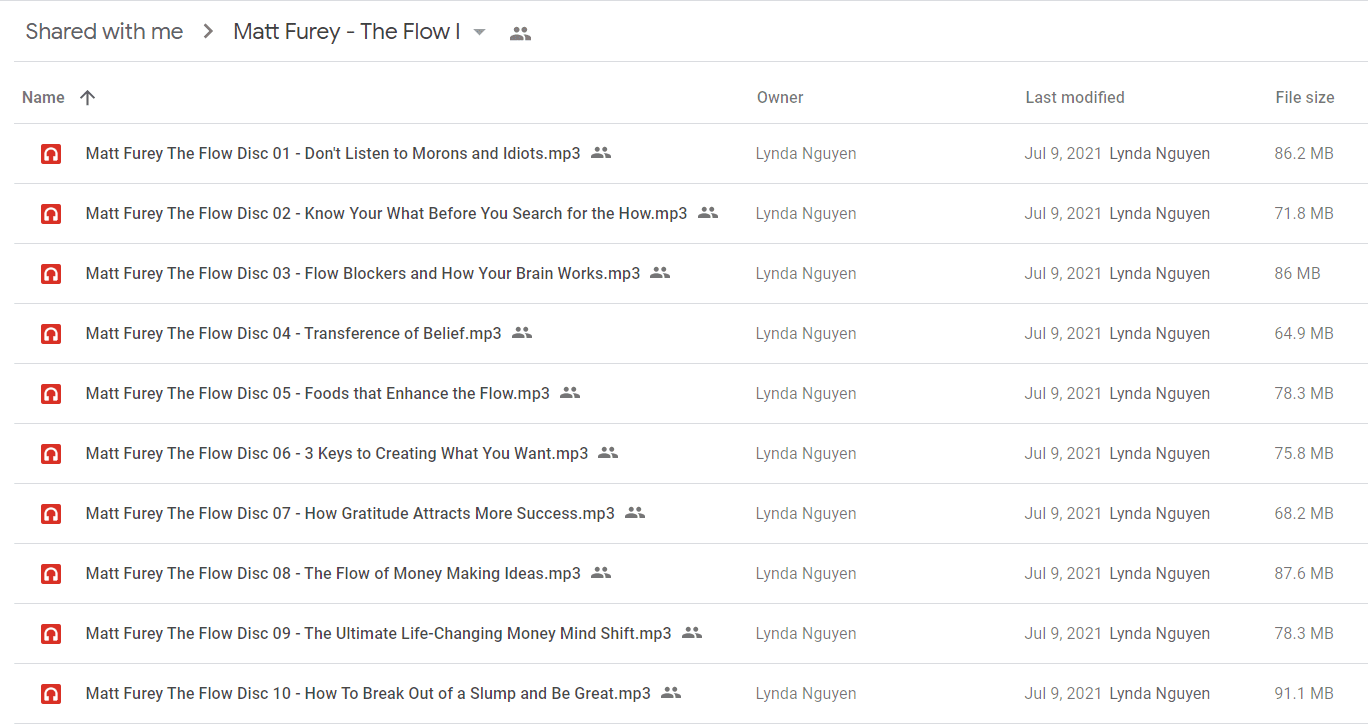This screenshot has width=1368, height=728.
Task: Click the shared people icon beside Disc 05
Action: coord(570,393)
